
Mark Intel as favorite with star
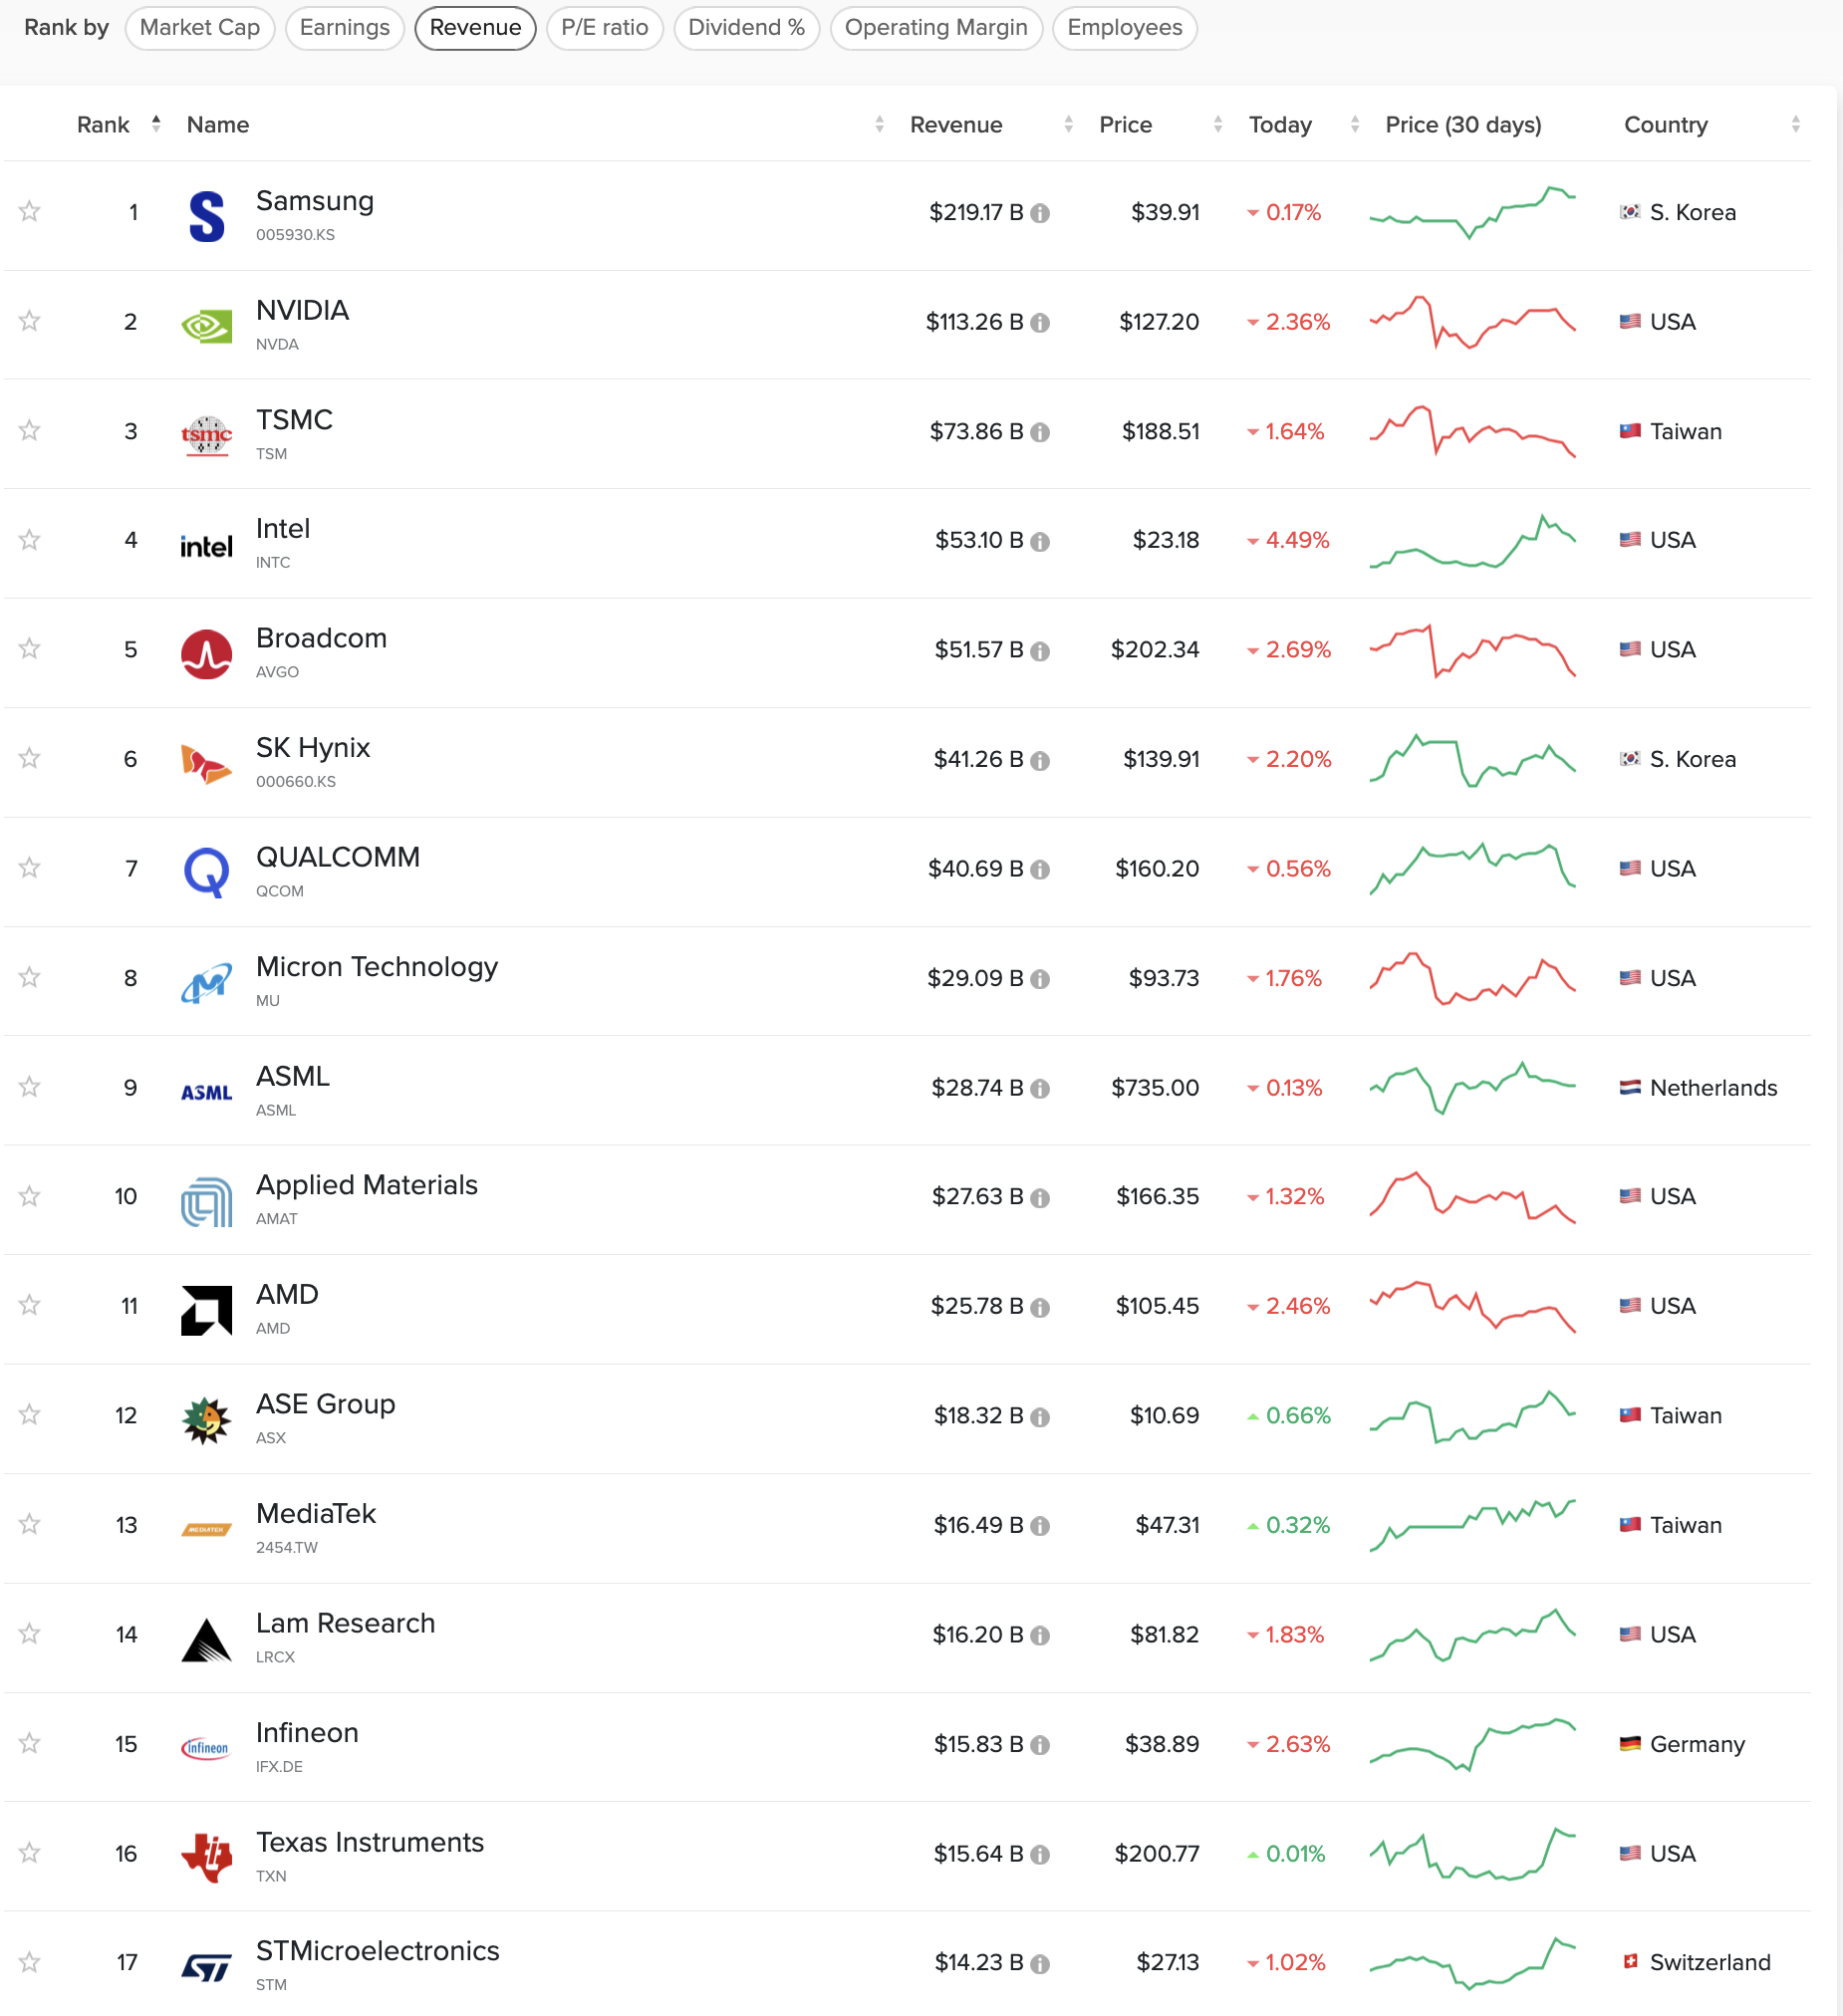pyautogui.click(x=30, y=540)
